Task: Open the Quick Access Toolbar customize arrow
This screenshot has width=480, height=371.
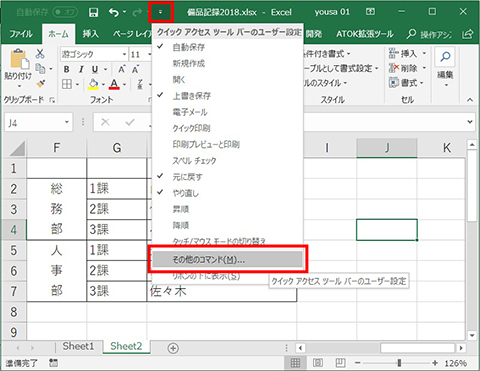Action: tap(160, 12)
